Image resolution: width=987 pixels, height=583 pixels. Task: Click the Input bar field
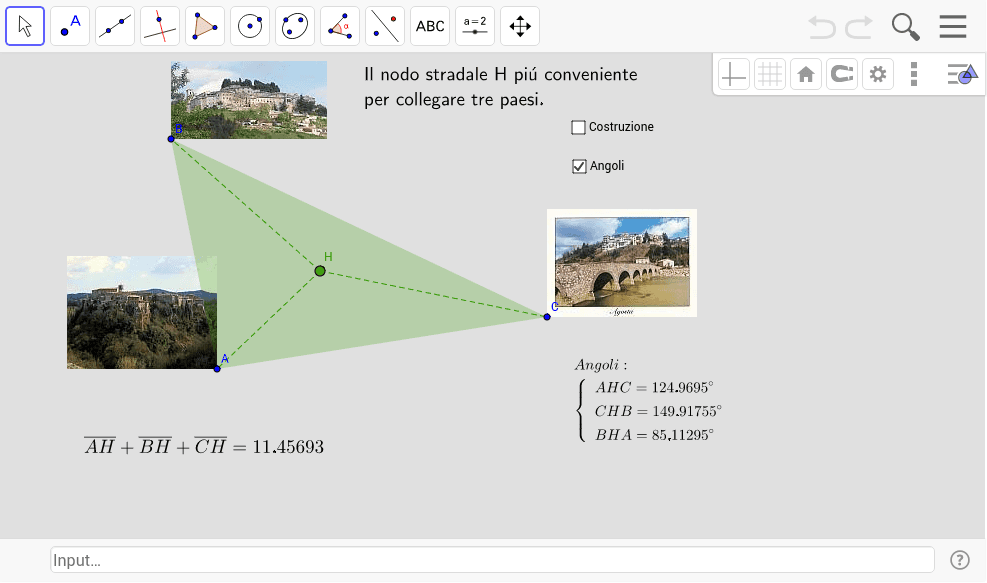point(492,560)
